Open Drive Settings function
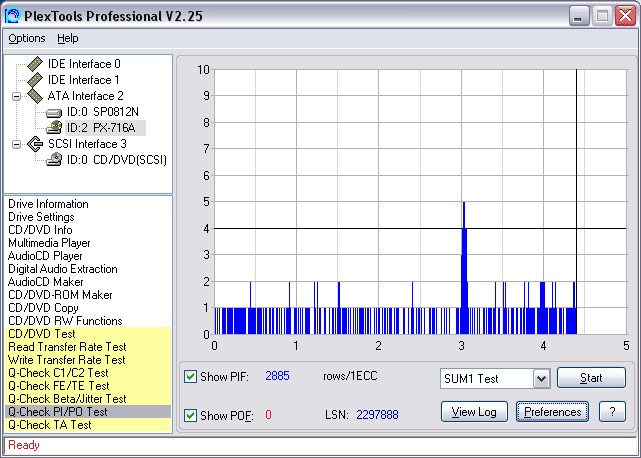 pos(41,217)
